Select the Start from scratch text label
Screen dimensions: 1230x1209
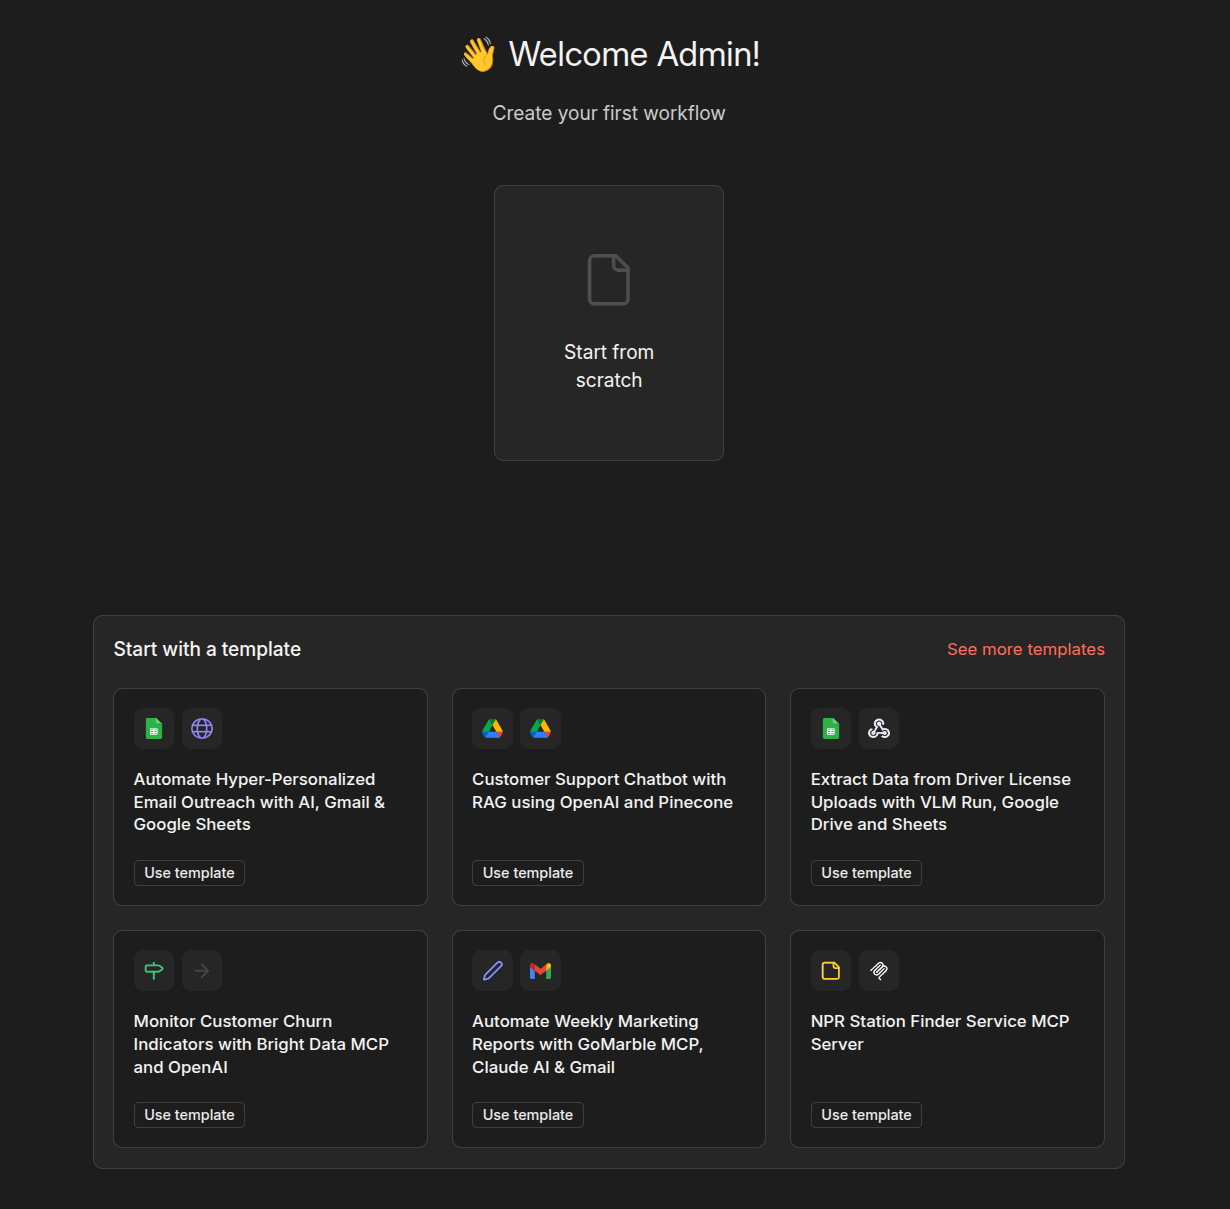pyautogui.click(x=608, y=366)
